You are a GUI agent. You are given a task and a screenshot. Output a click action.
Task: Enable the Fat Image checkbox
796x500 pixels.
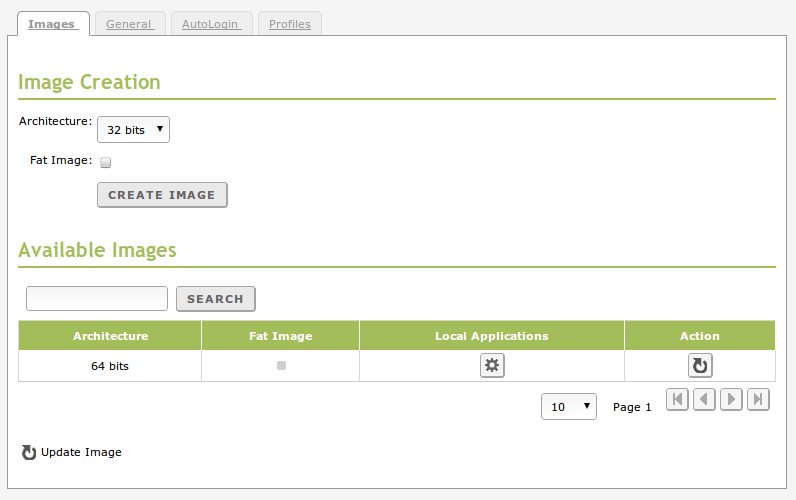coord(106,162)
